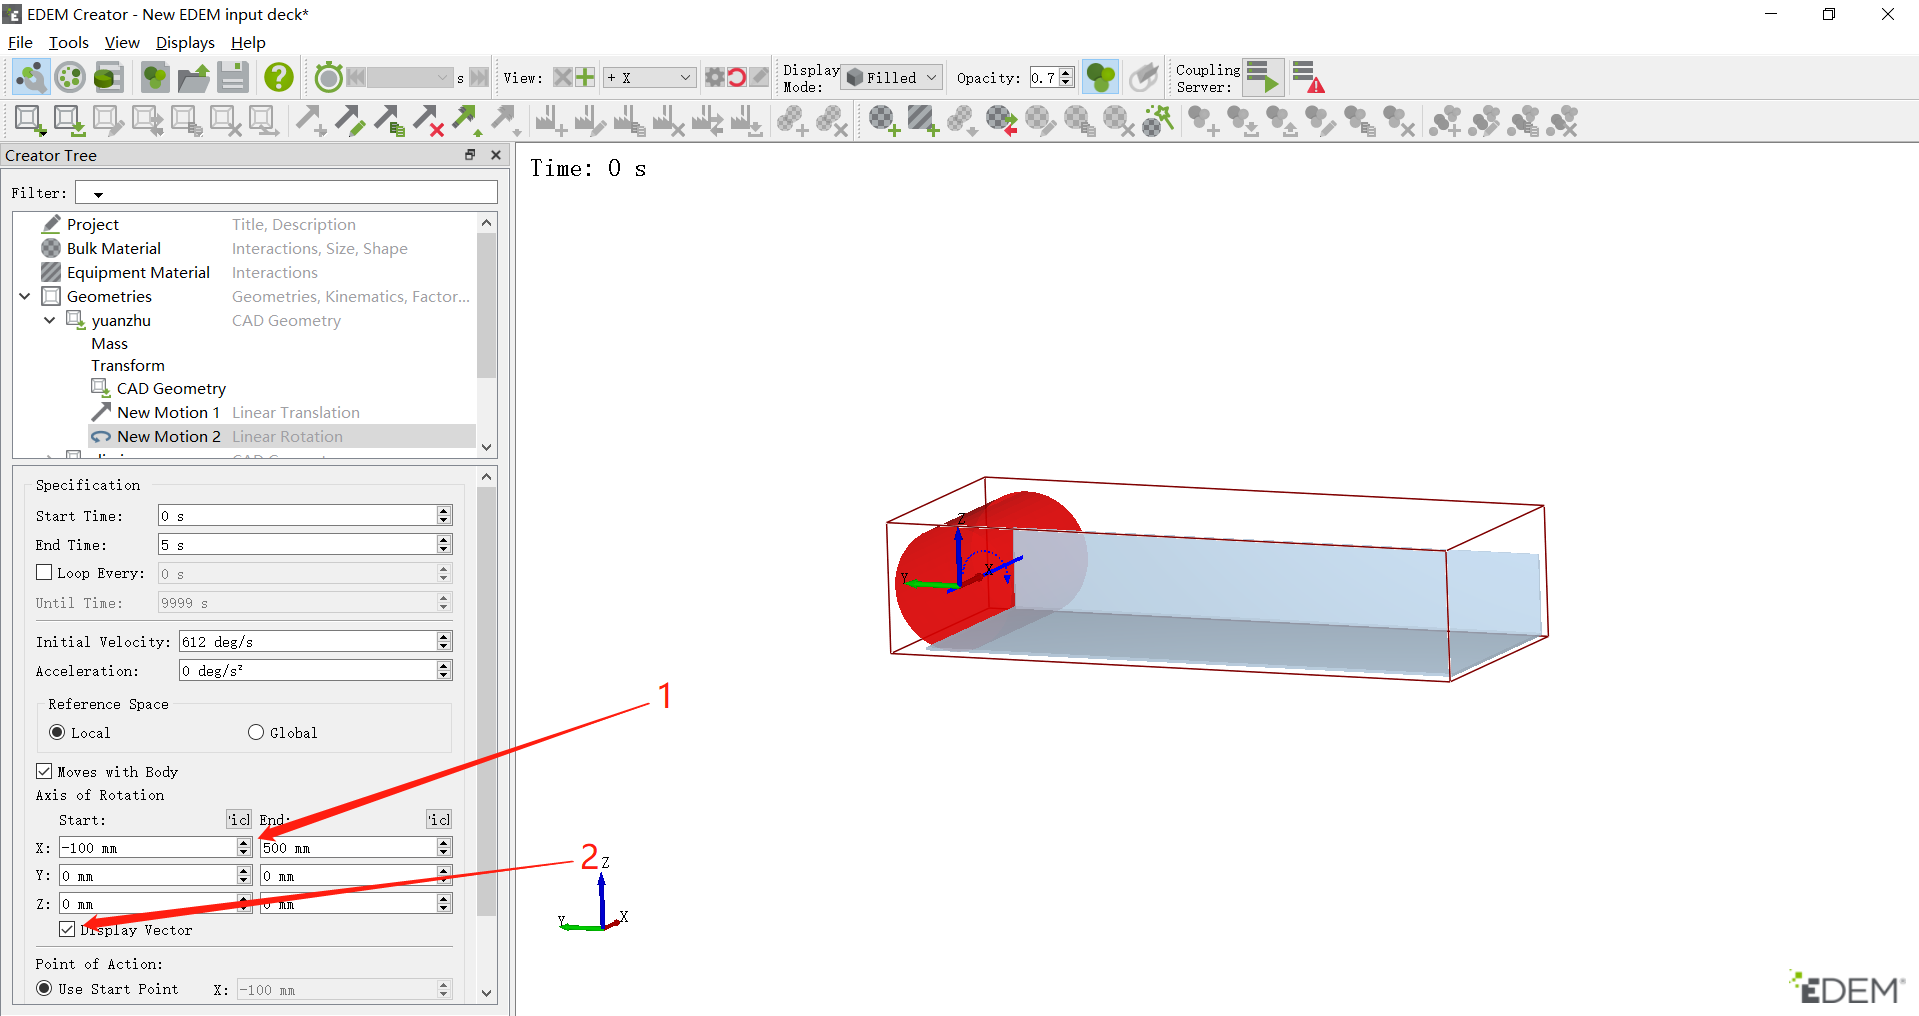
Task: Open the Display Mode Filled dropdown
Action: click(892, 77)
